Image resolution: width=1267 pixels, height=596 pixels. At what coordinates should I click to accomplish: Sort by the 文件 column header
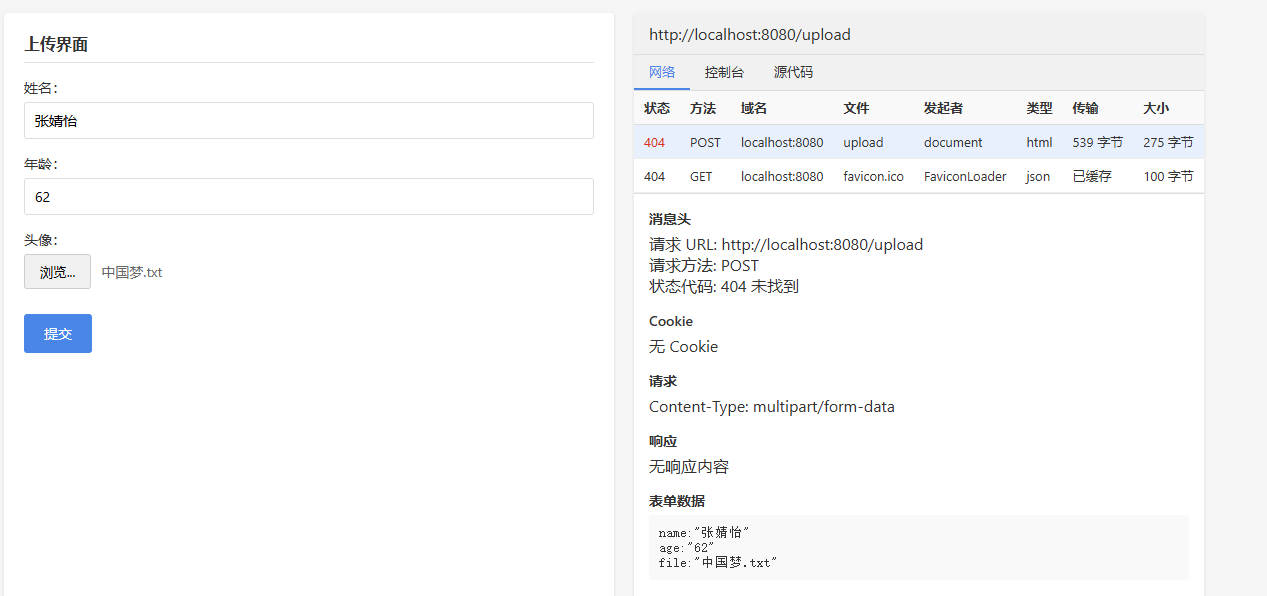coord(856,108)
